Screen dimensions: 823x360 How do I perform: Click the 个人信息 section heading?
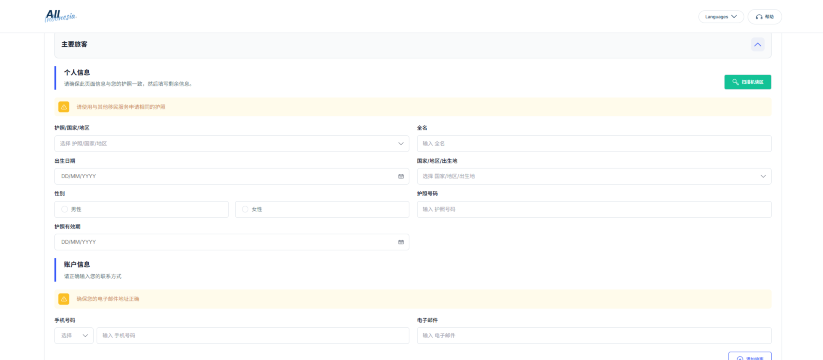pos(77,72)
